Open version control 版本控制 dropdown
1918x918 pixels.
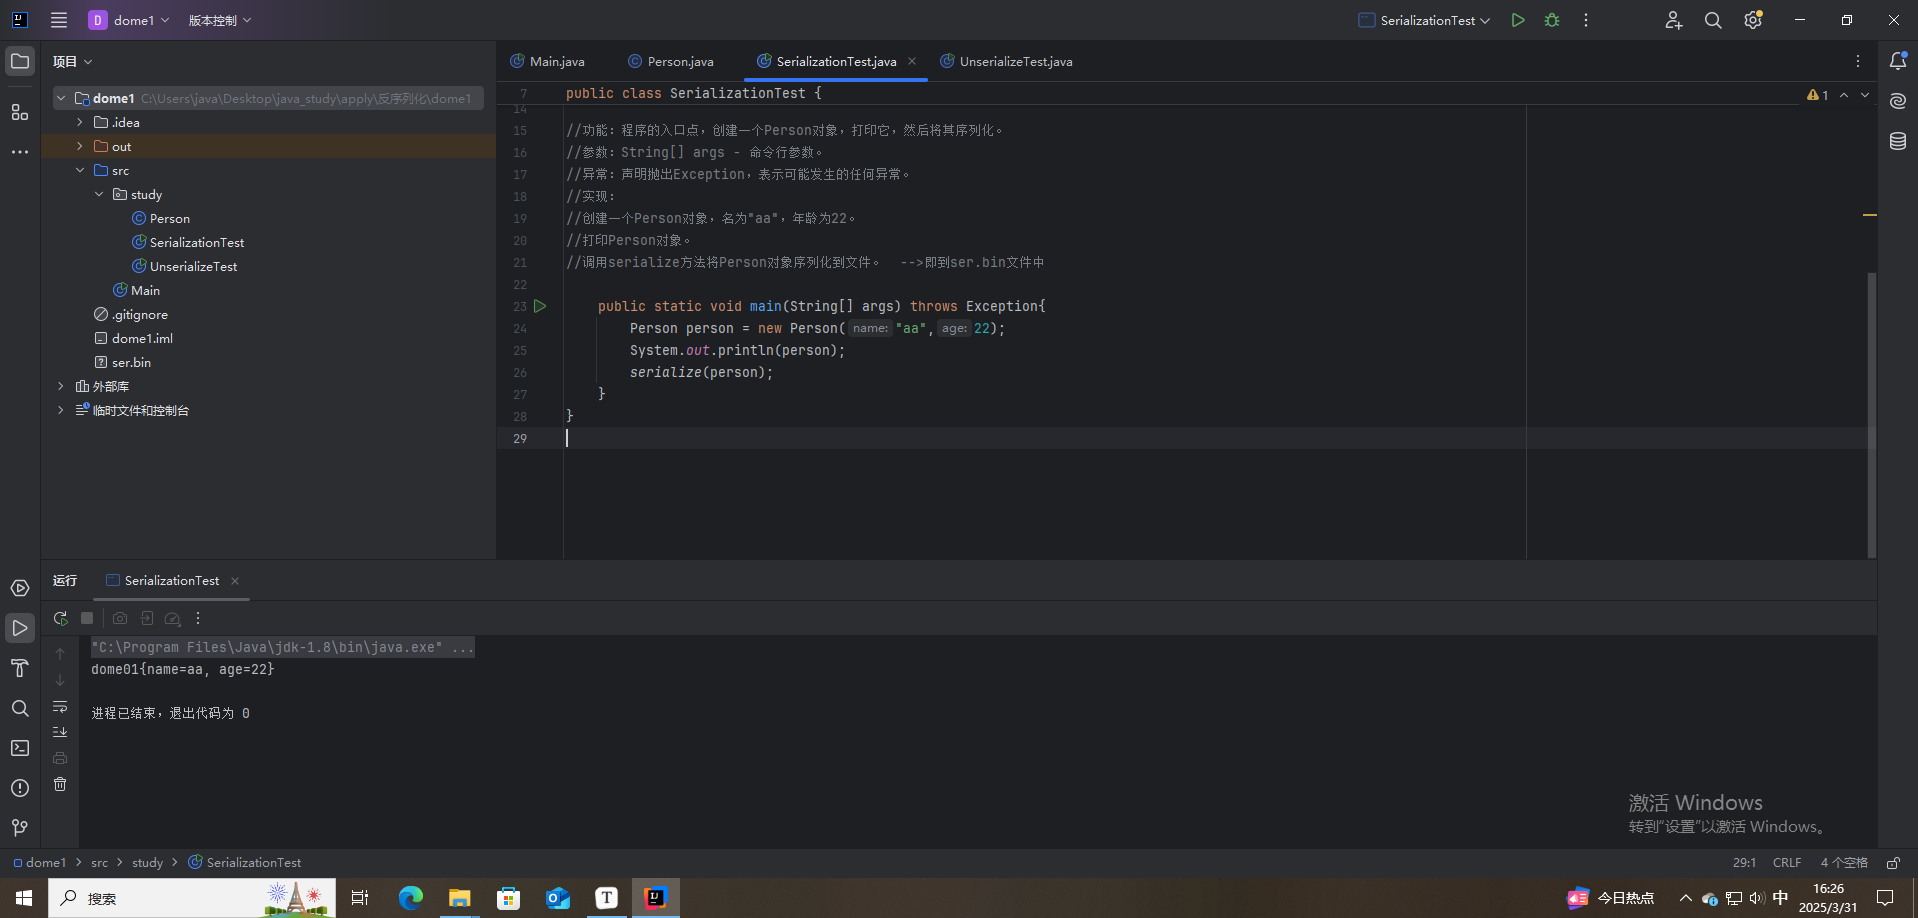[220, 20]
